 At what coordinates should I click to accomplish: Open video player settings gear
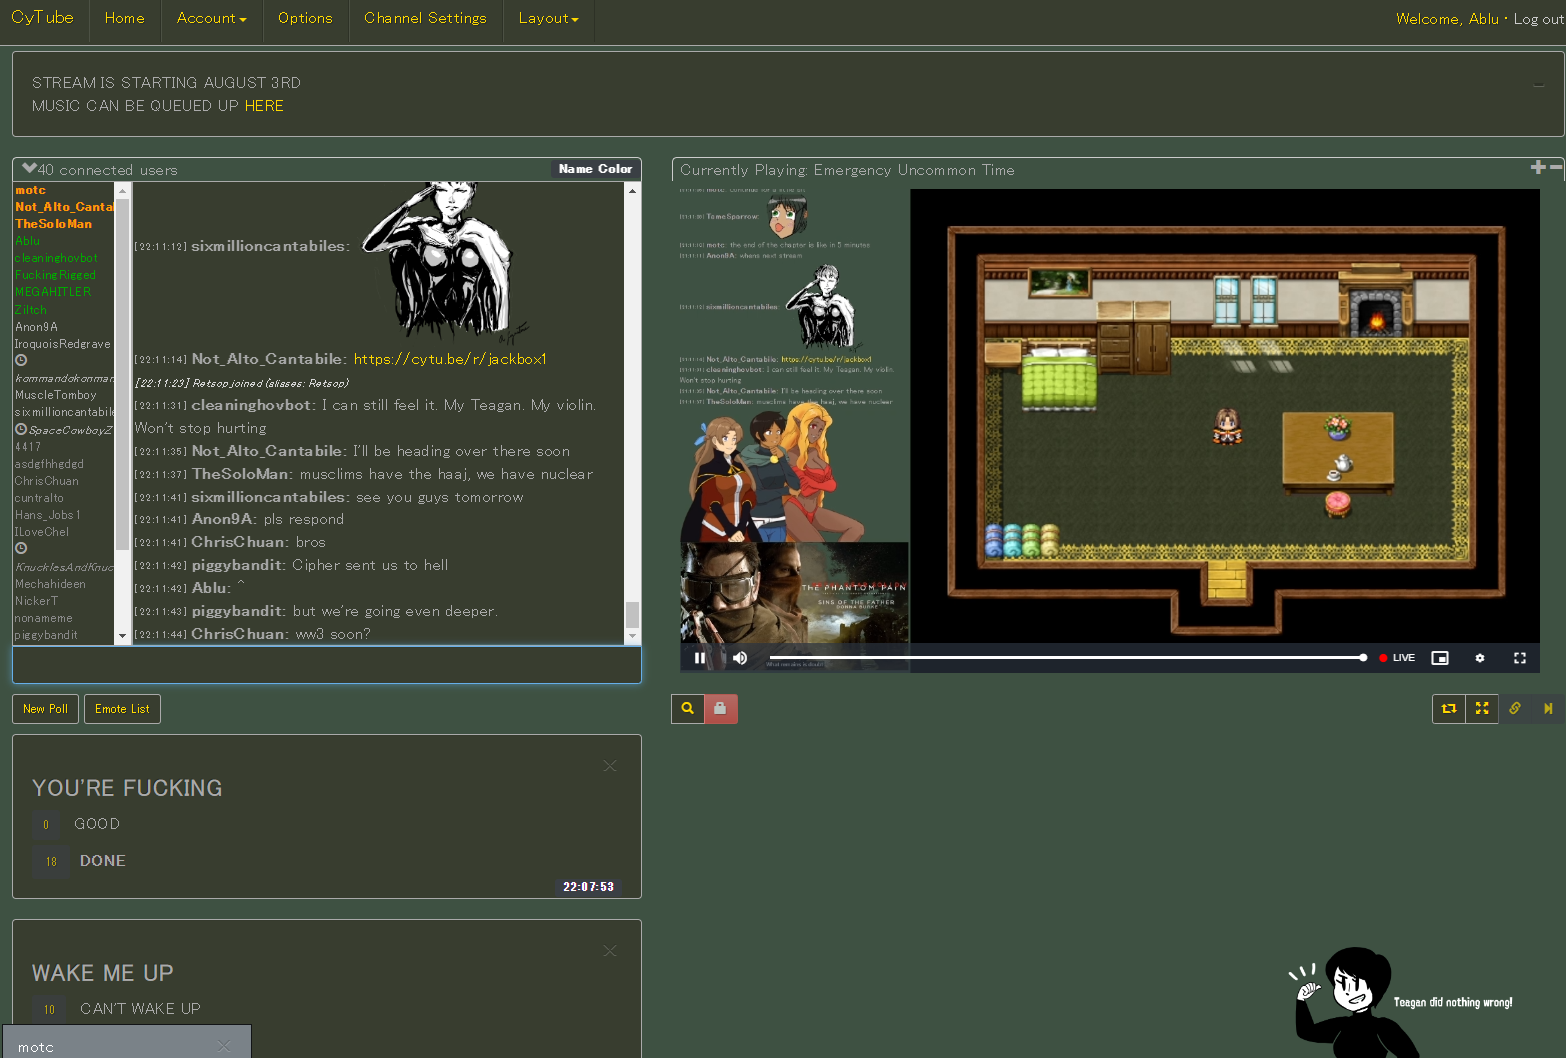click(1480, 658)
